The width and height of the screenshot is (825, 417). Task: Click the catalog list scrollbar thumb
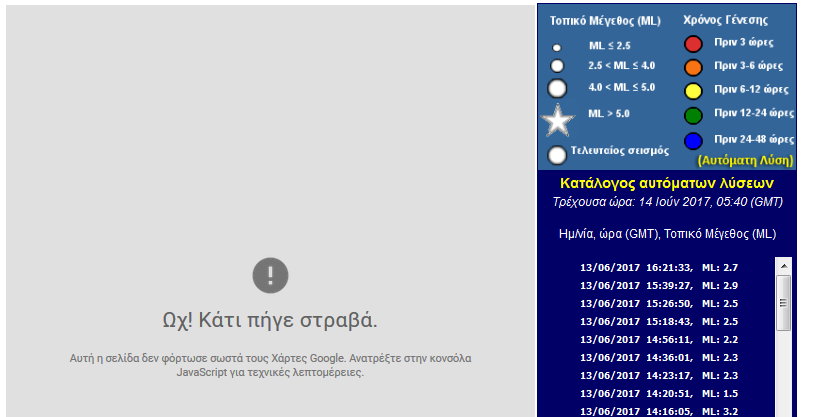coord(784,302)
